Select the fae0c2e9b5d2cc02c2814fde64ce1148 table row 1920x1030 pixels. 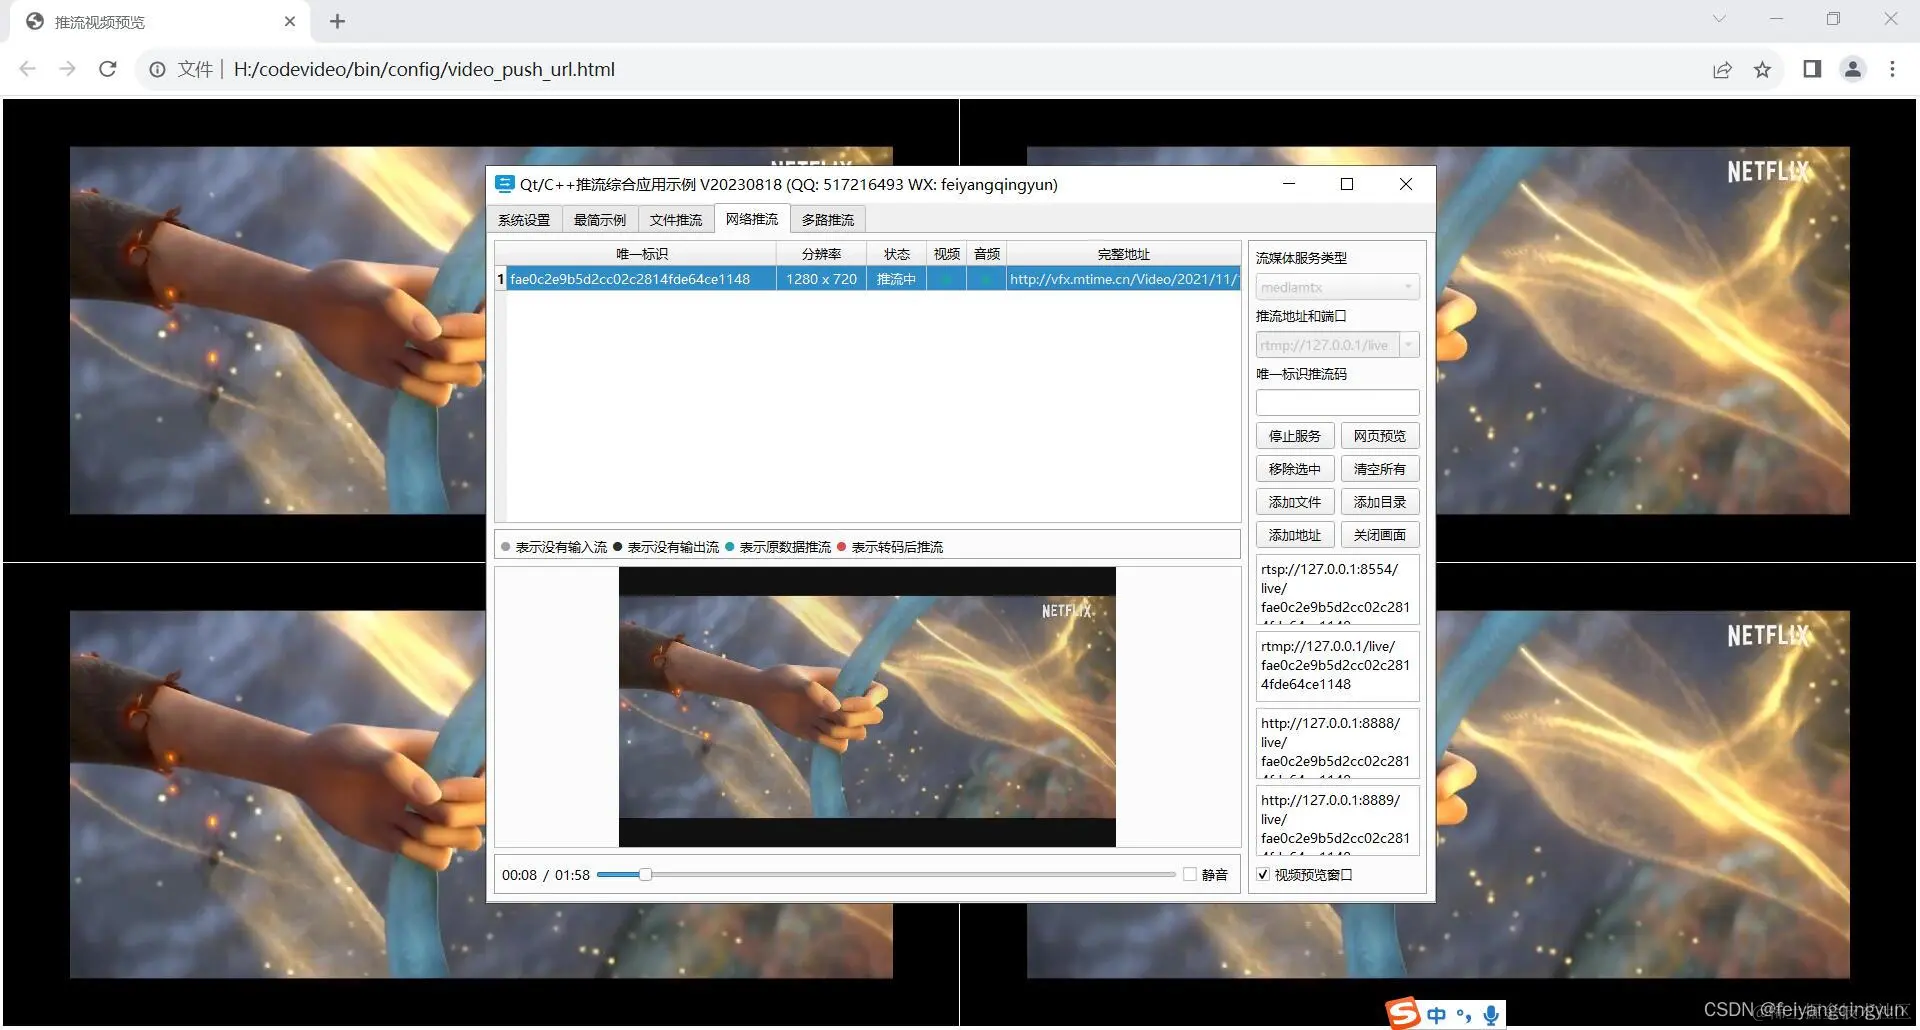click(x=868, y=279)
